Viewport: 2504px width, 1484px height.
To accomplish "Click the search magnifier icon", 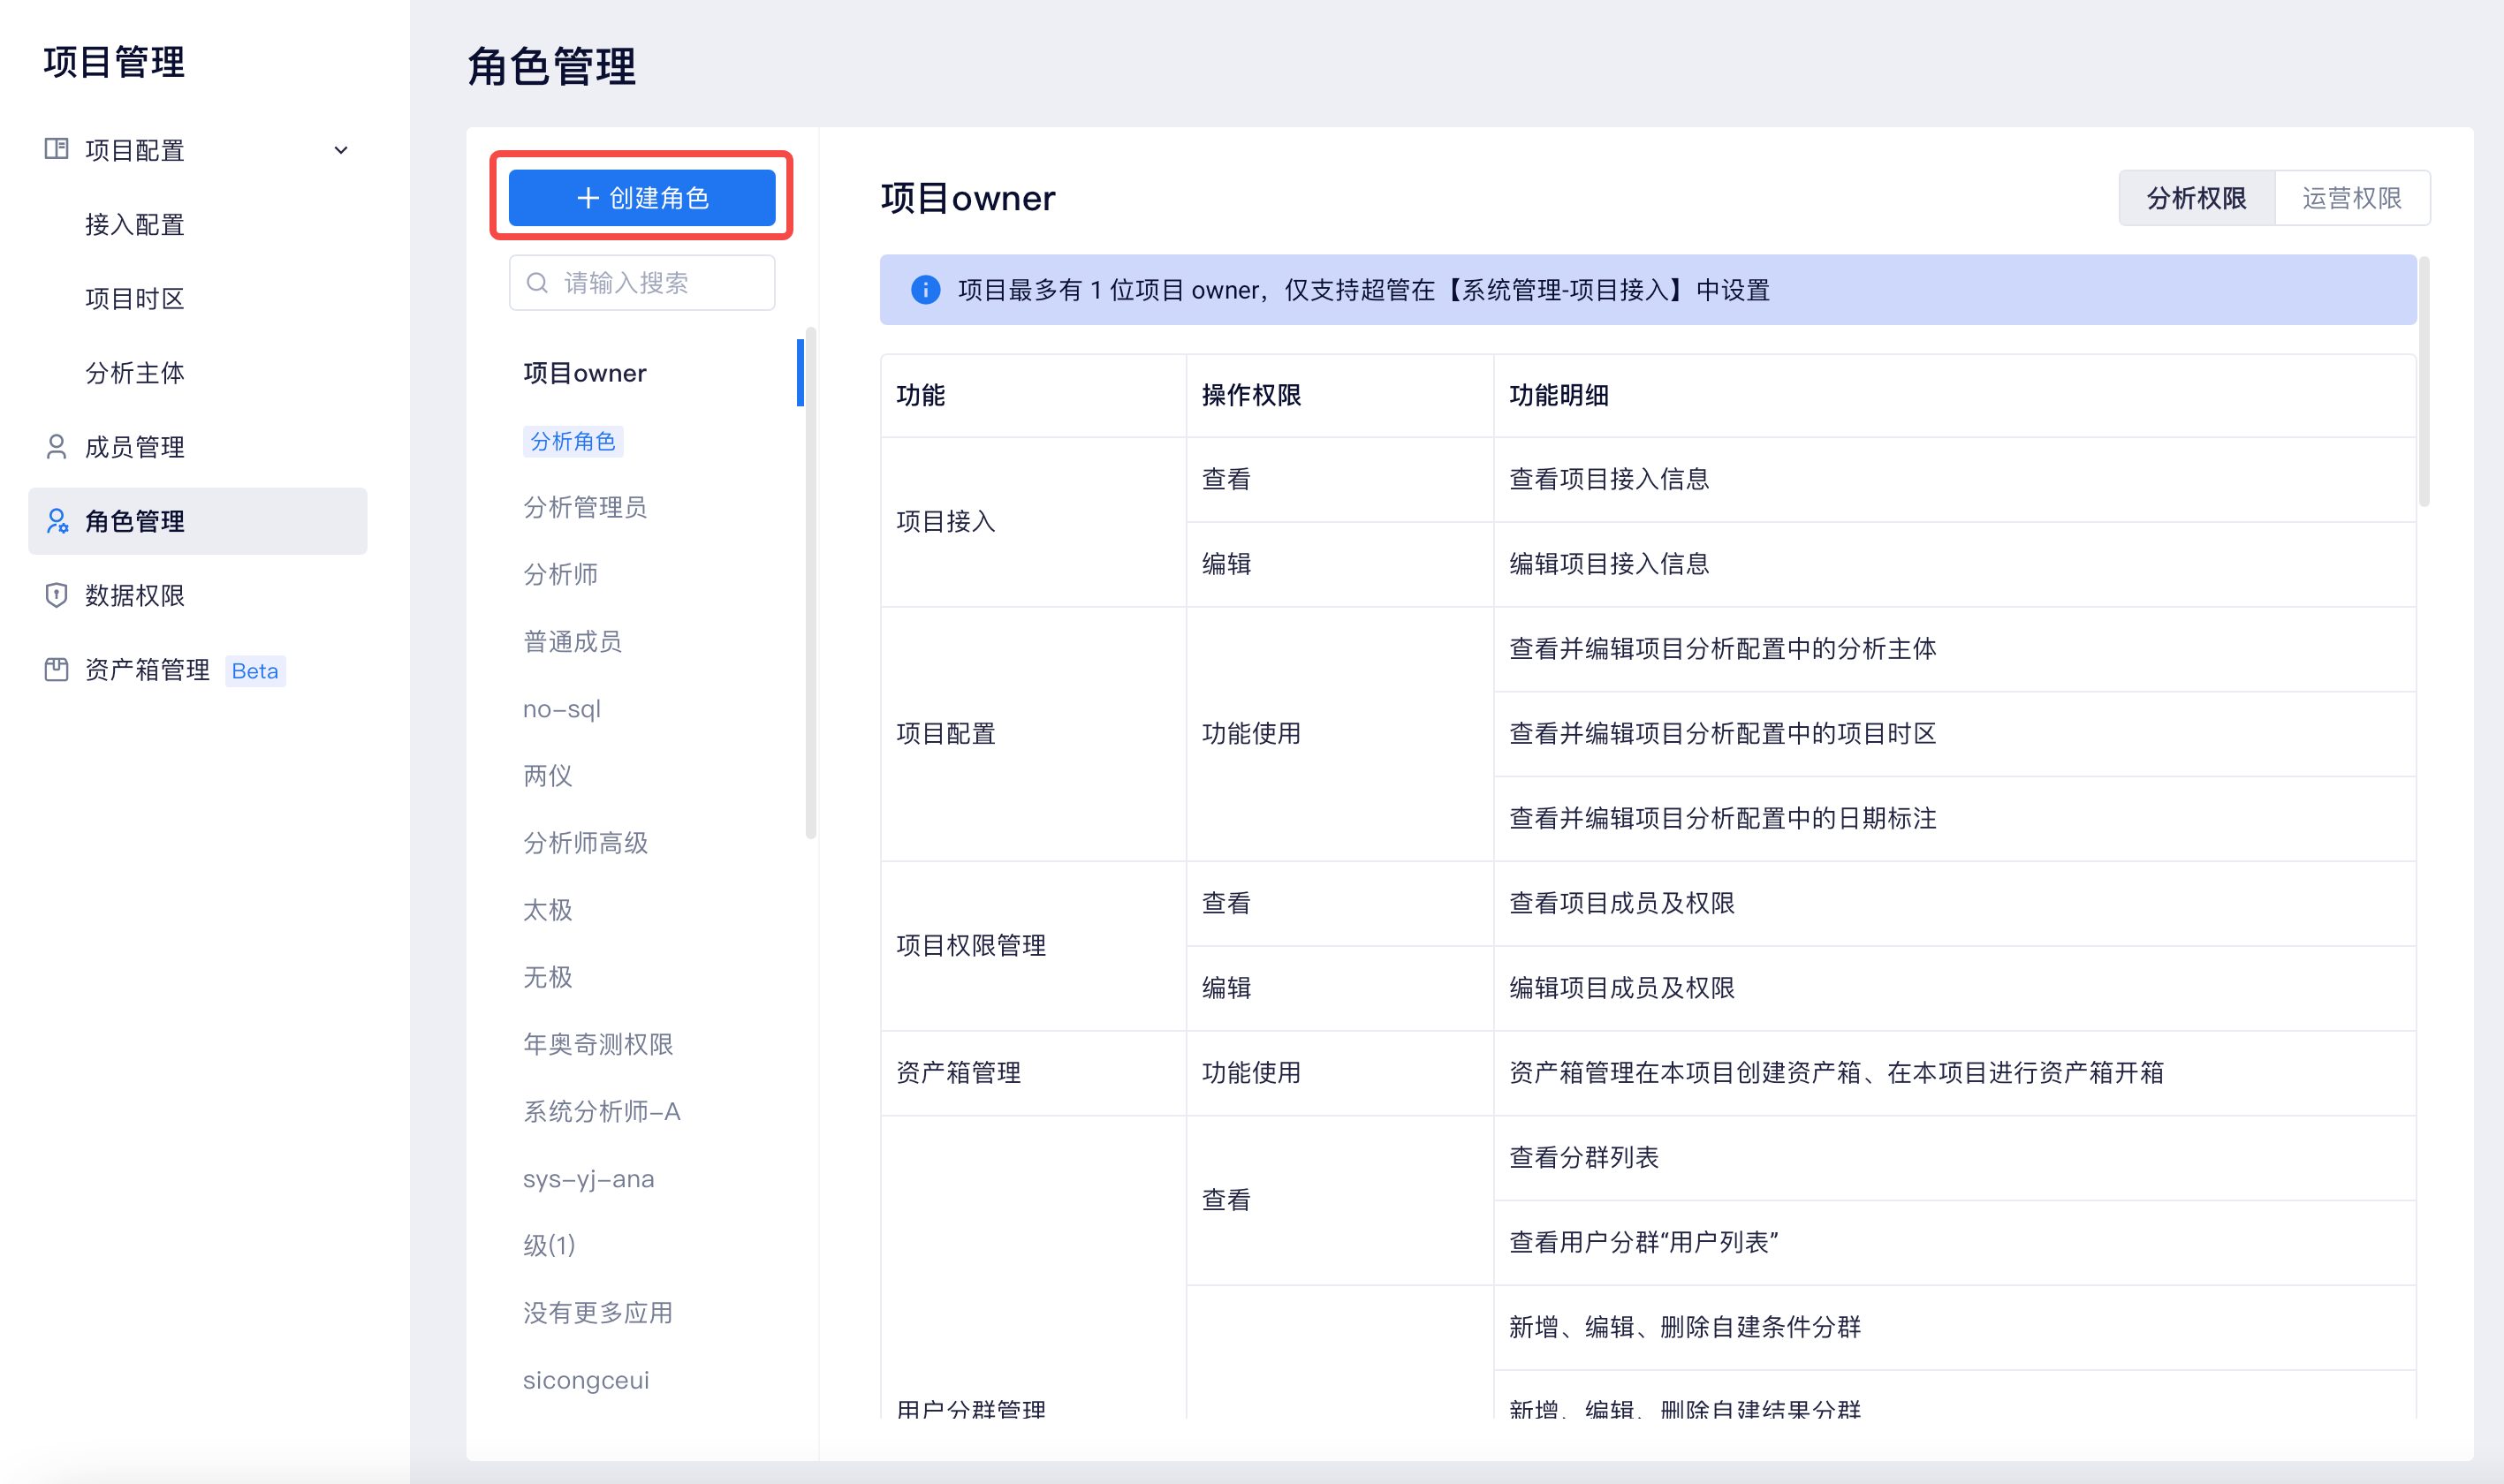I will coord(537,283).
